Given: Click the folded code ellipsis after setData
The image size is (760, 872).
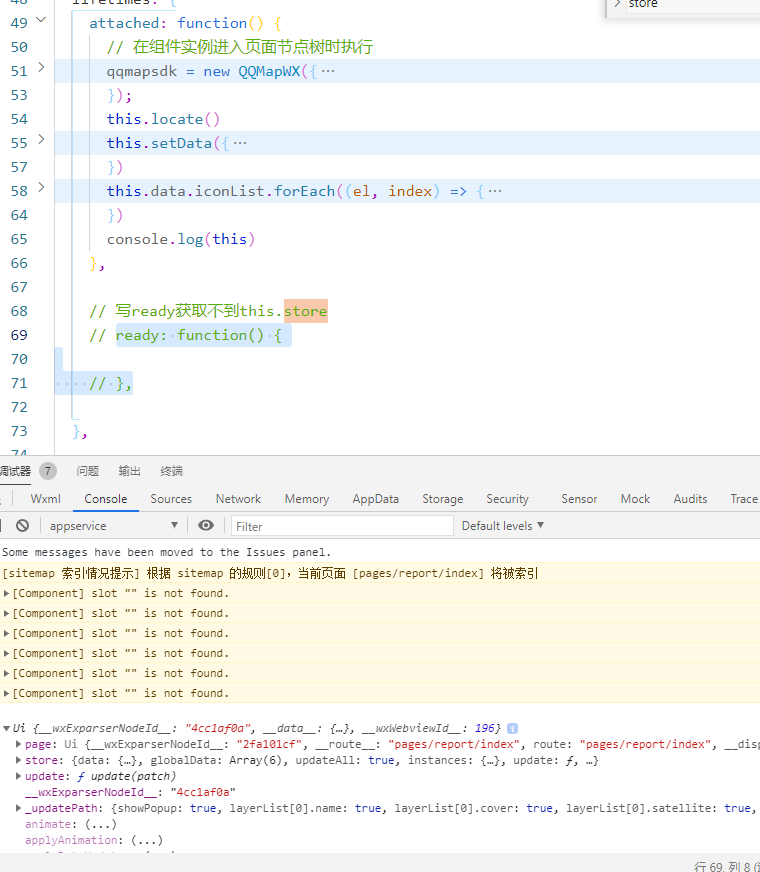Looking at the screenshot, I should (239, 143).
